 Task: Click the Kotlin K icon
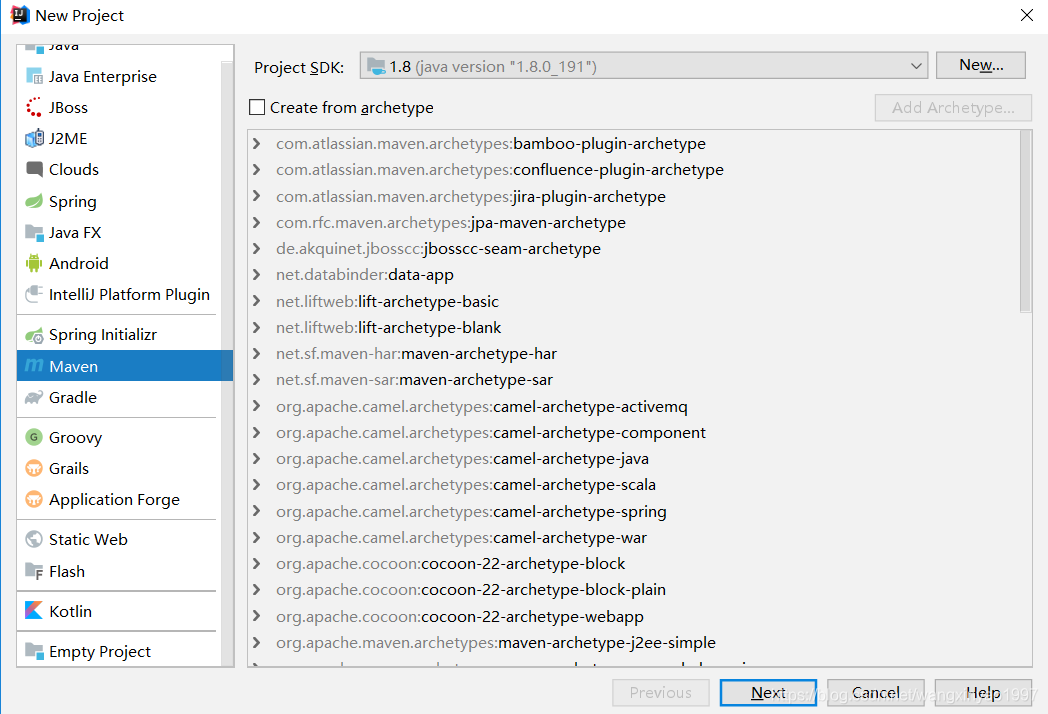(34, 610)
